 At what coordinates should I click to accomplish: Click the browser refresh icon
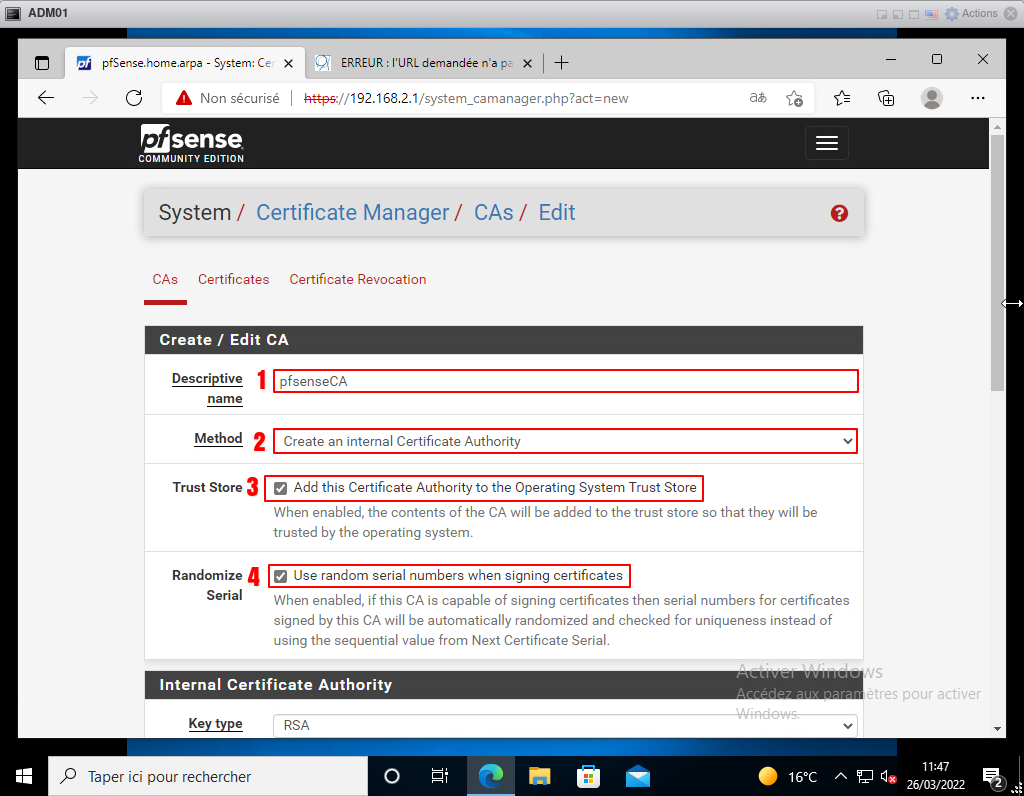click(134, 98)
